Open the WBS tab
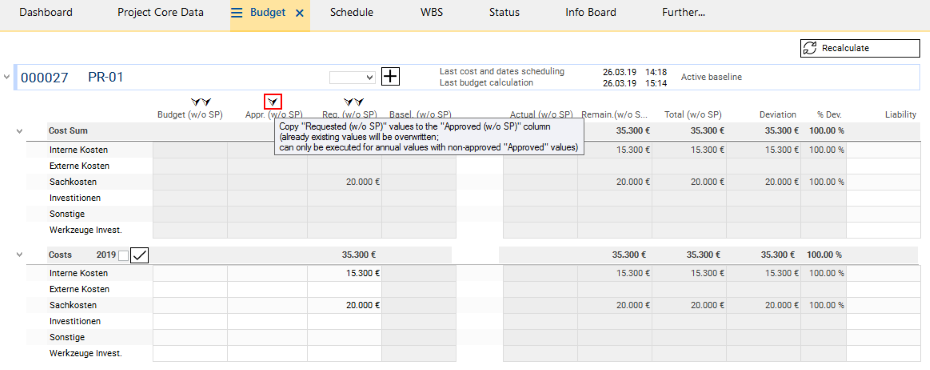The width and height of the screenshot is (930, 370). tap(431, 12)
